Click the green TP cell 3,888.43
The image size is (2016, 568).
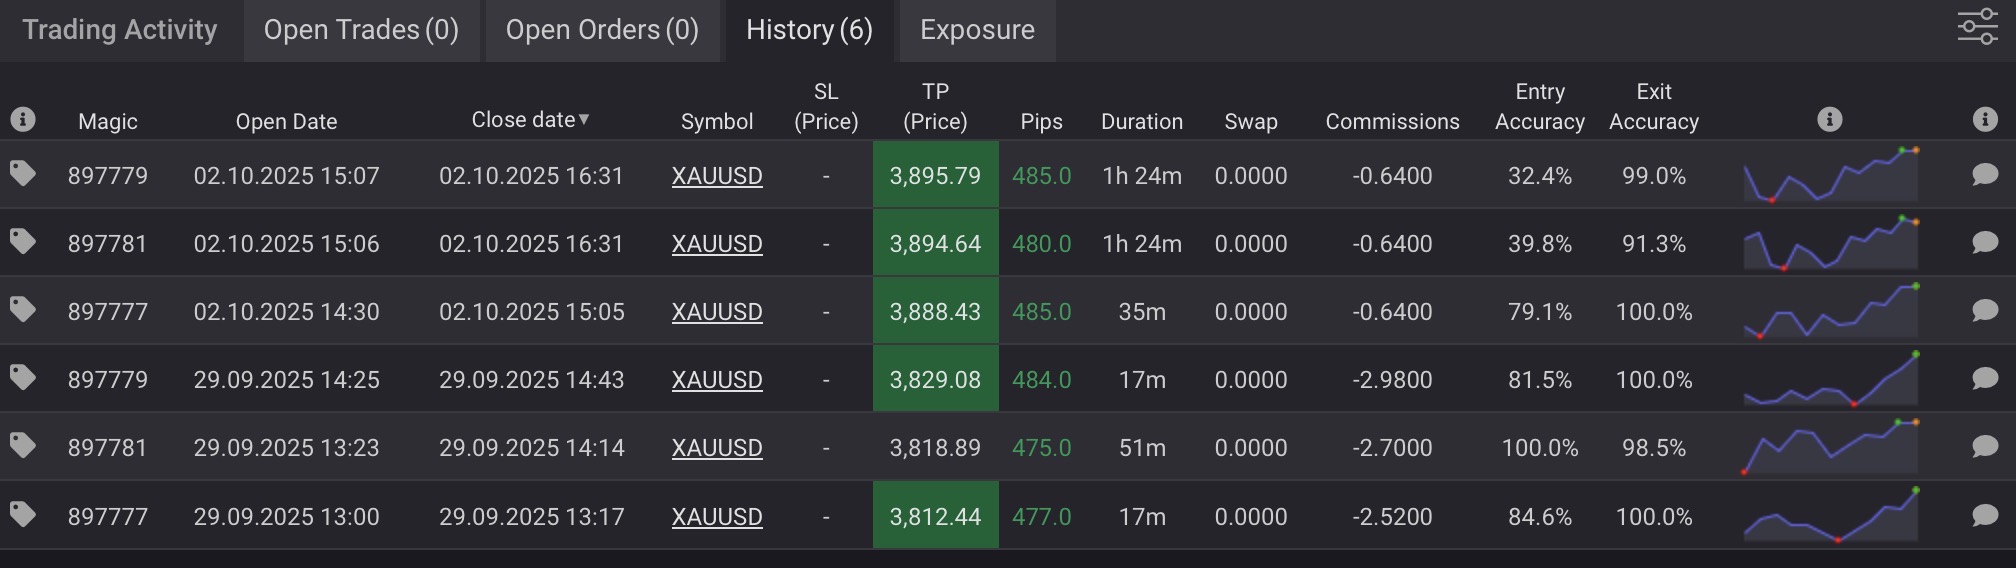tap(935, 312)
